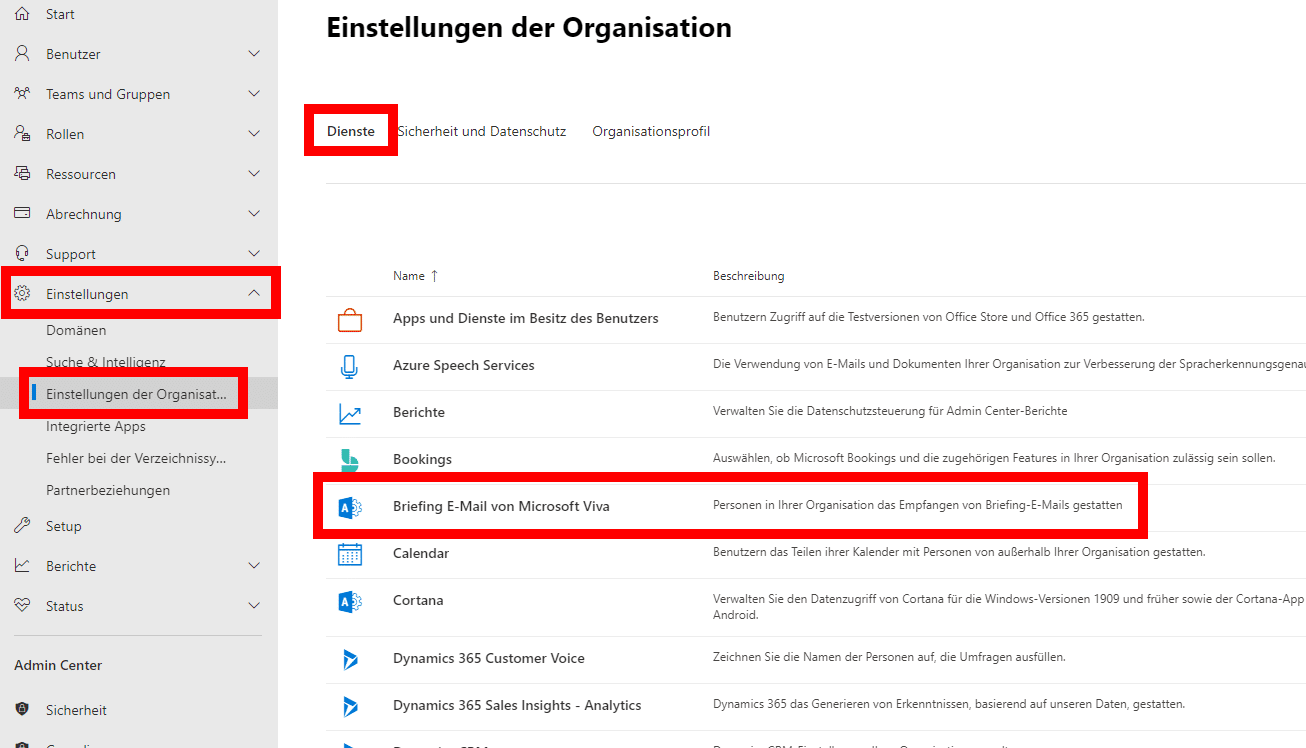This screenshot has width=1306, height=748.
Task: Click the Abrechnung card icon
Action: point(22,214)
